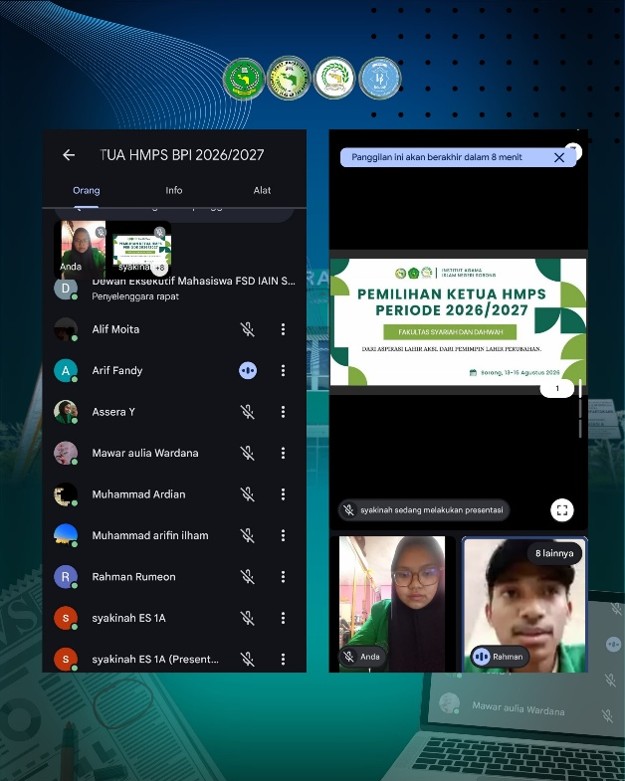Open more options for Rahman Rumeon
Image resolution: width=625 pixels, height=781 pixels.
point(283,577)
